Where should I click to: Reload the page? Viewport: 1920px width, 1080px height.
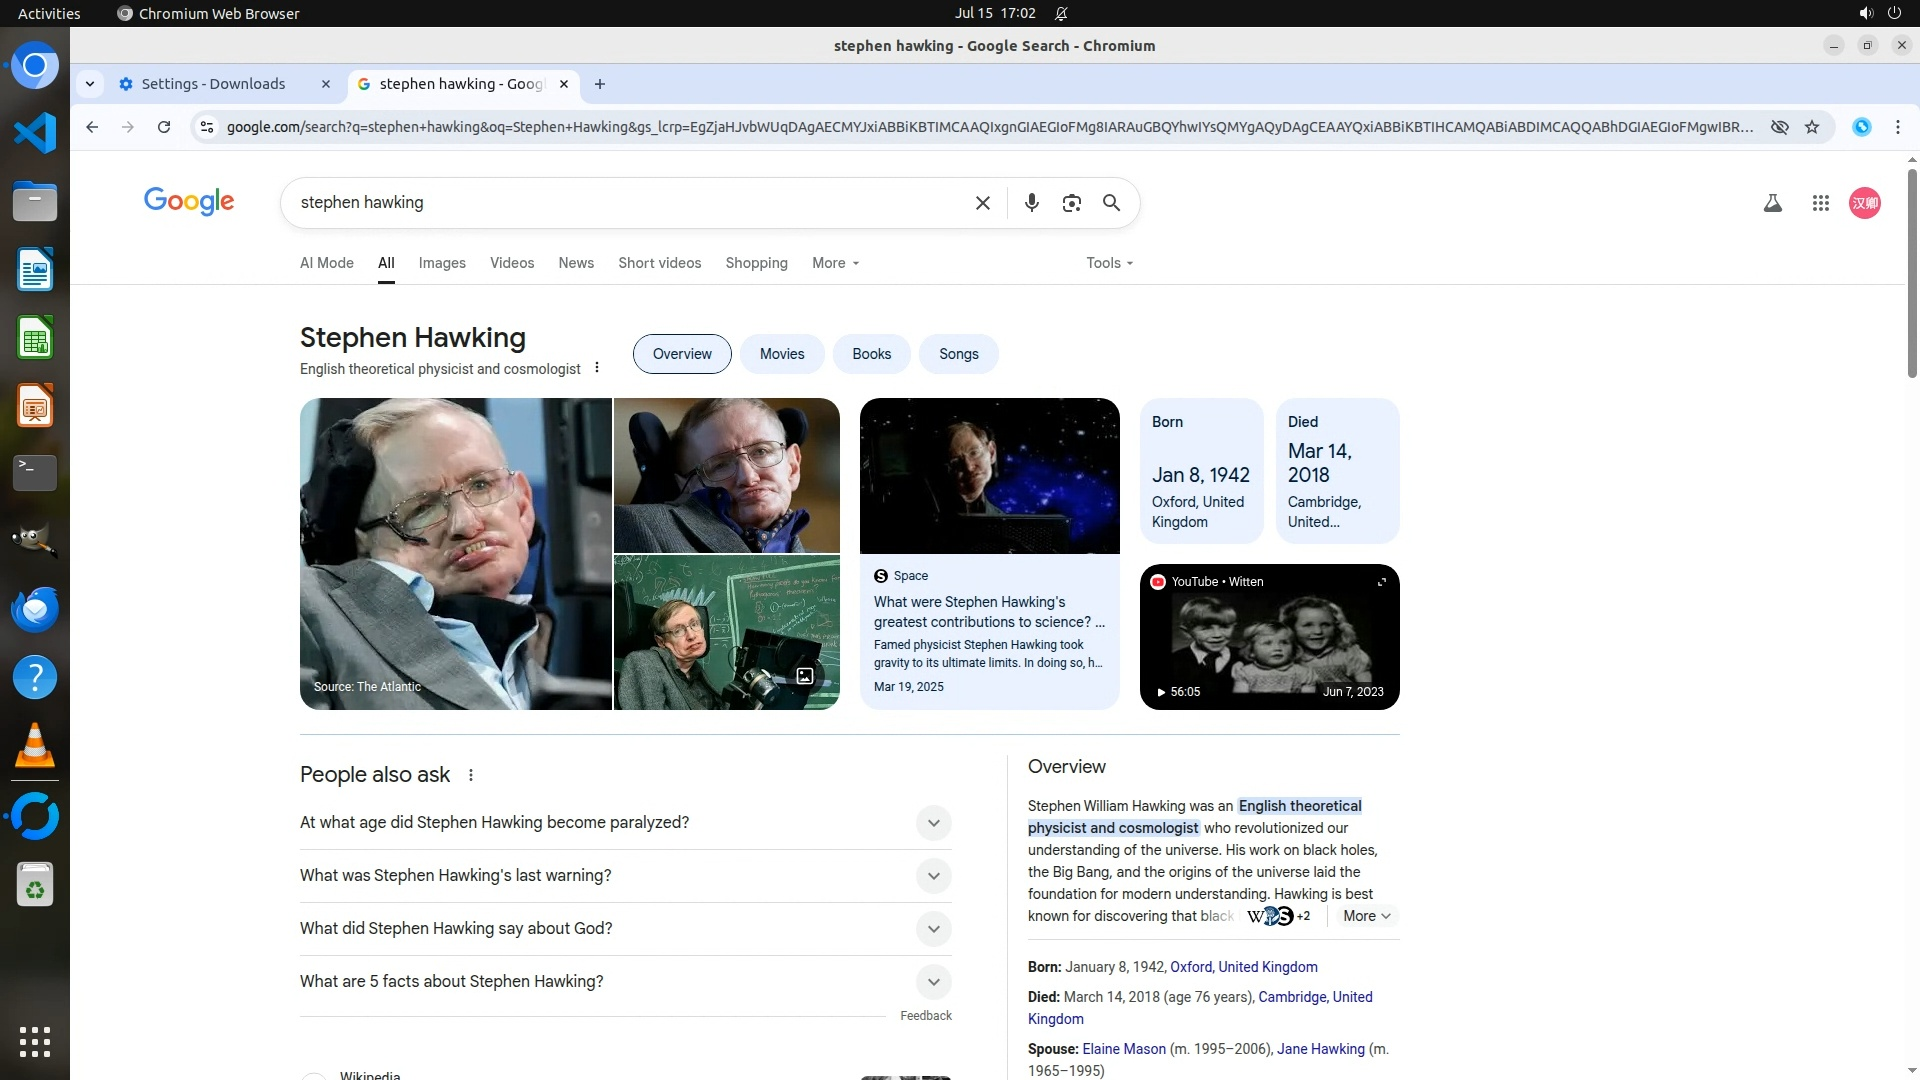(164, 127)
